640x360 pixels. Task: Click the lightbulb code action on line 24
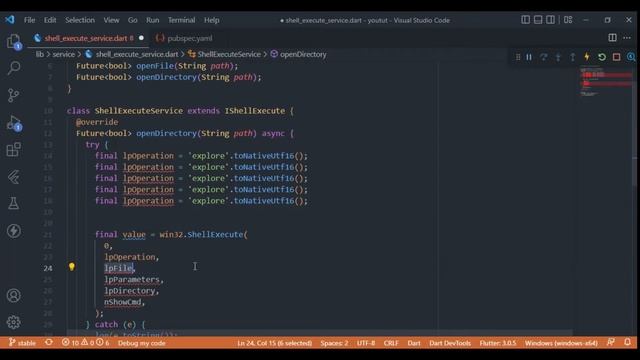tap(72, 267)
